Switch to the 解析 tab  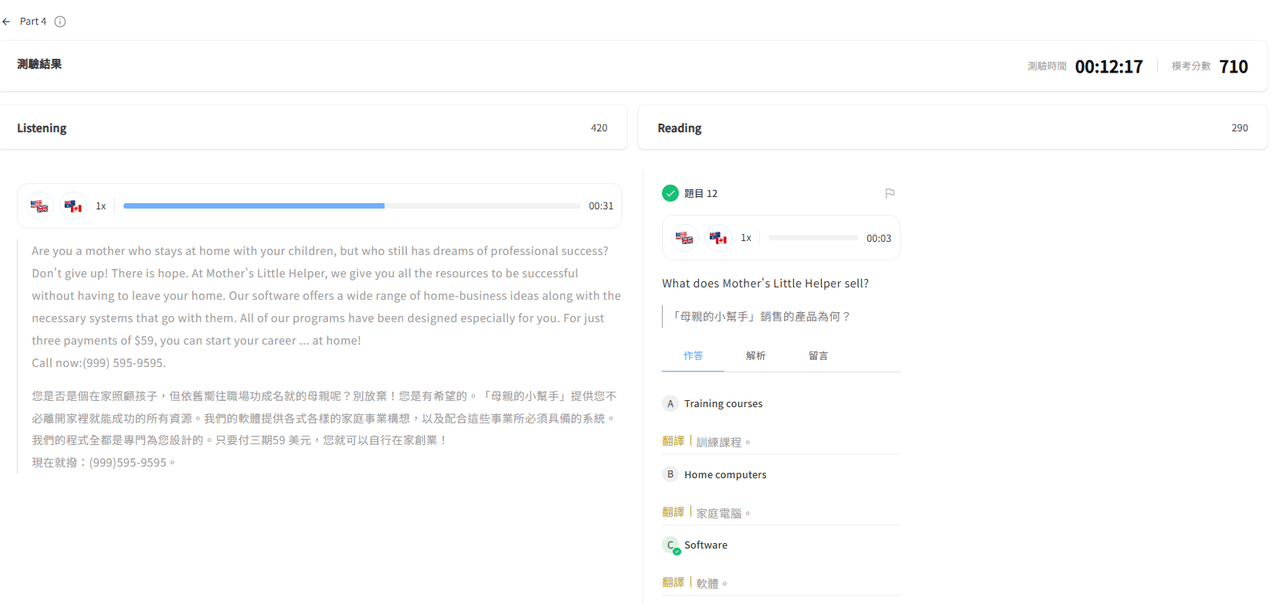756,356
